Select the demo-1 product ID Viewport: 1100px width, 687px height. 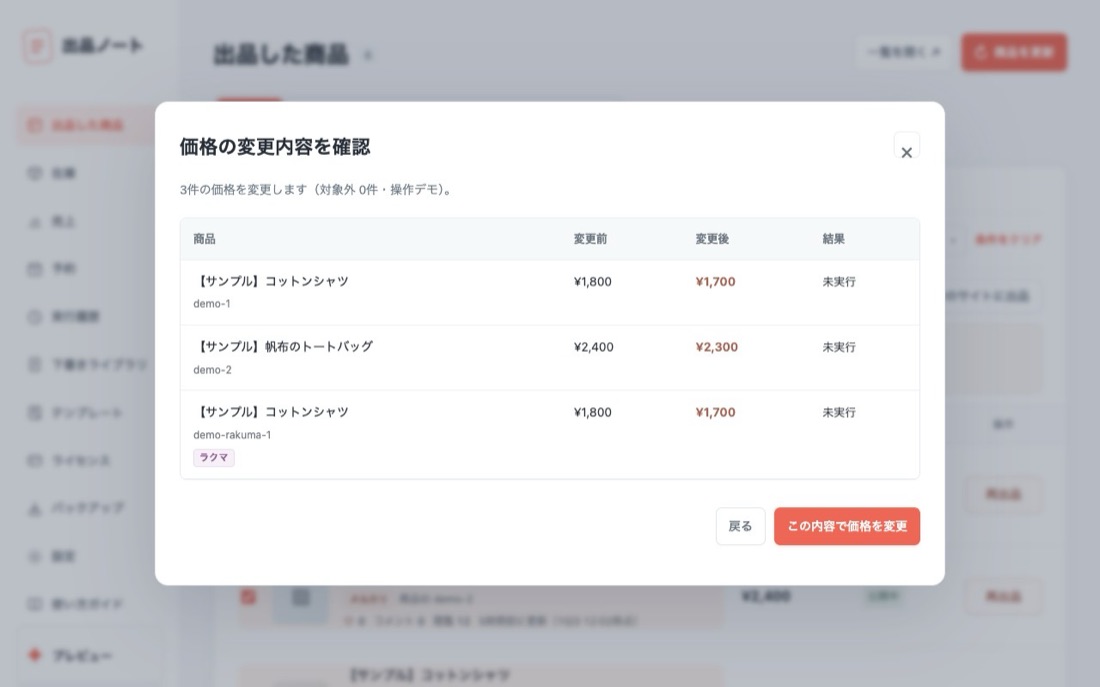coord(212,304)
